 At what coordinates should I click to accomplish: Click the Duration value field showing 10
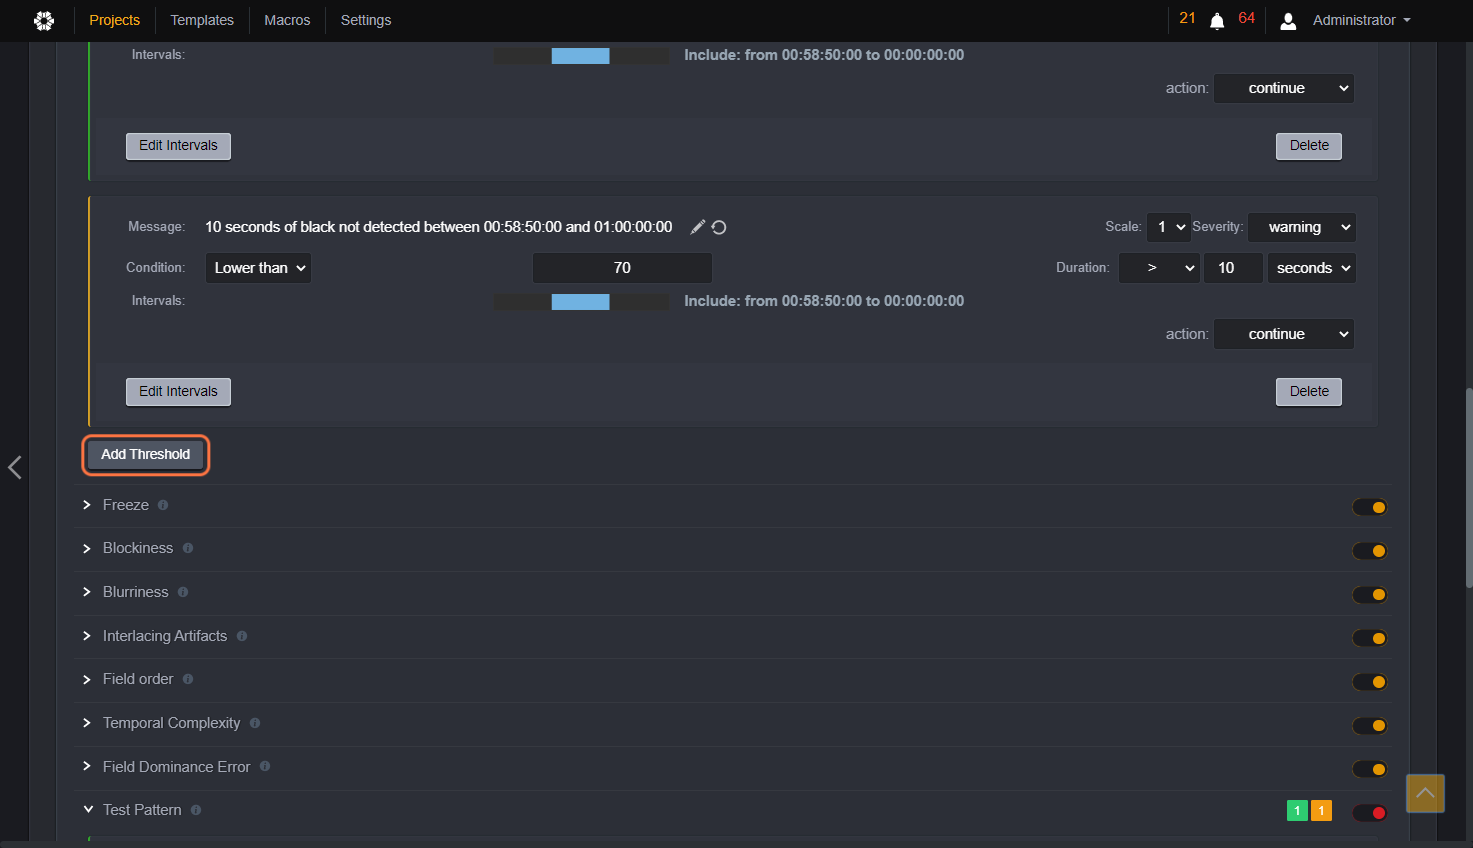tap(1233, 268)
